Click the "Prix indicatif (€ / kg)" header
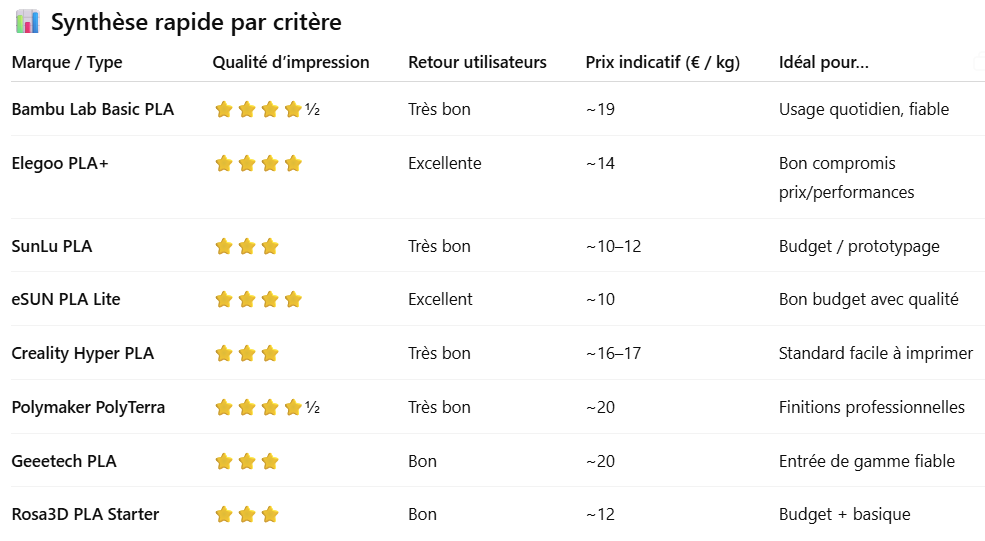 click(662, 62)
